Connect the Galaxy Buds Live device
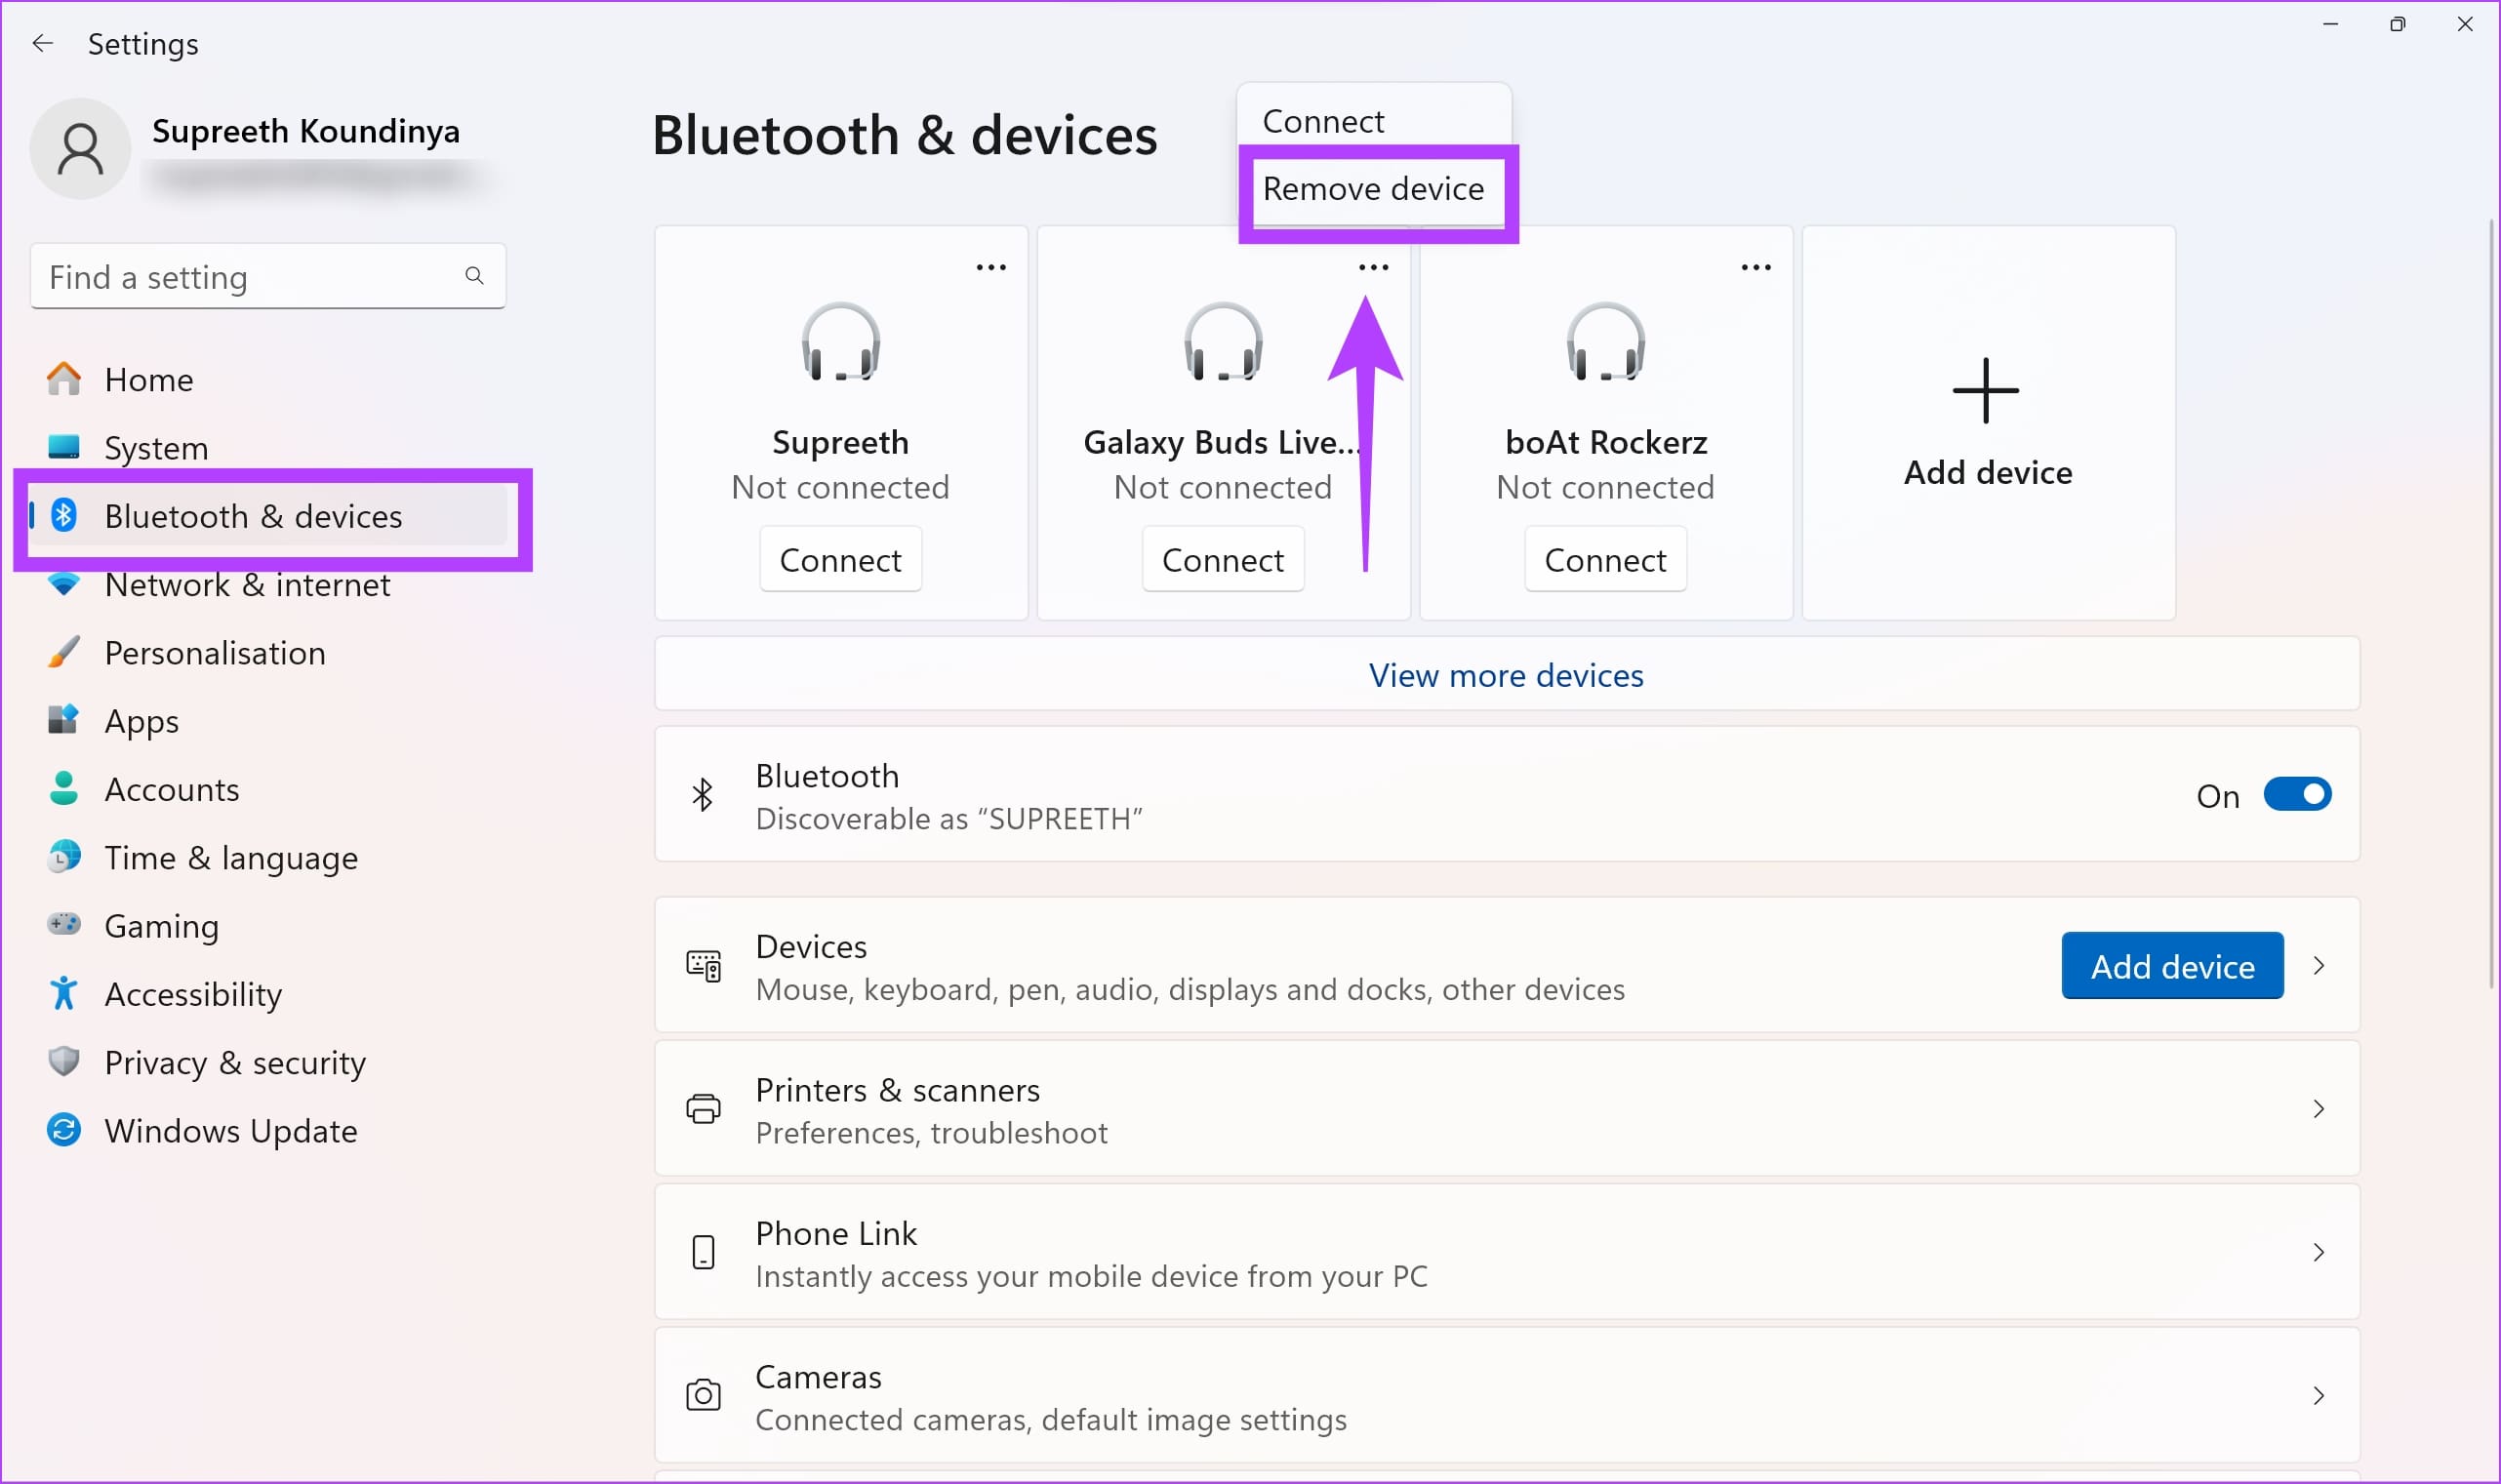 point(1222,559)
